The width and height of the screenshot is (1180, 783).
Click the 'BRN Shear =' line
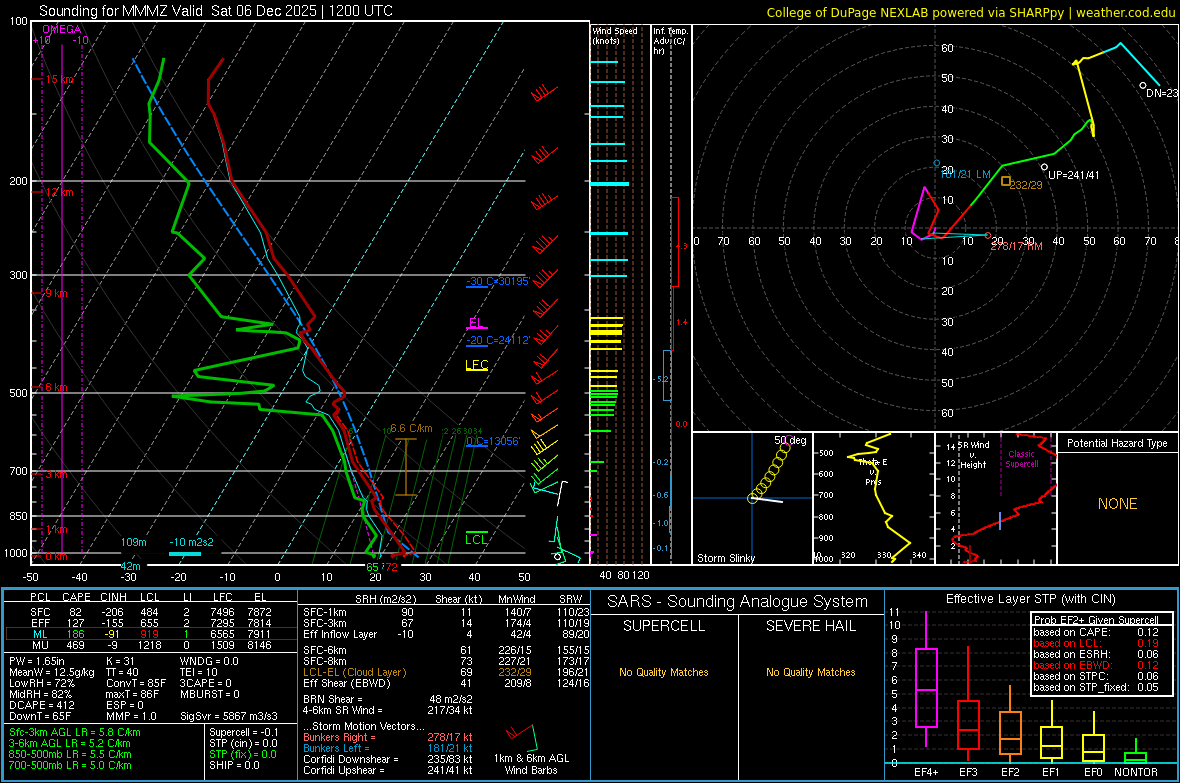[x=388, y=699]
